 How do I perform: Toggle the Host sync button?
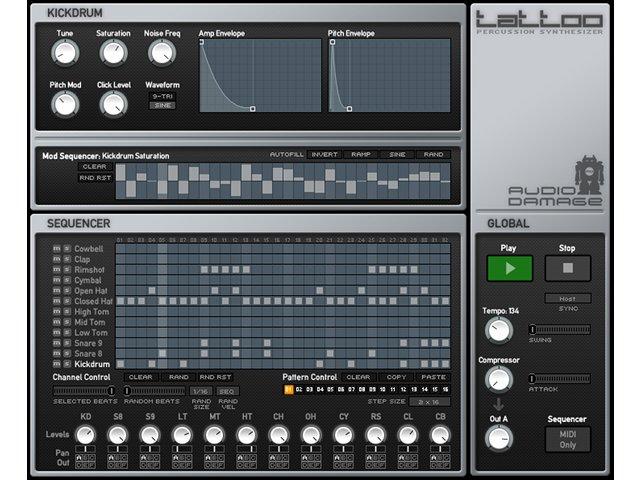(x=567, y=298)
